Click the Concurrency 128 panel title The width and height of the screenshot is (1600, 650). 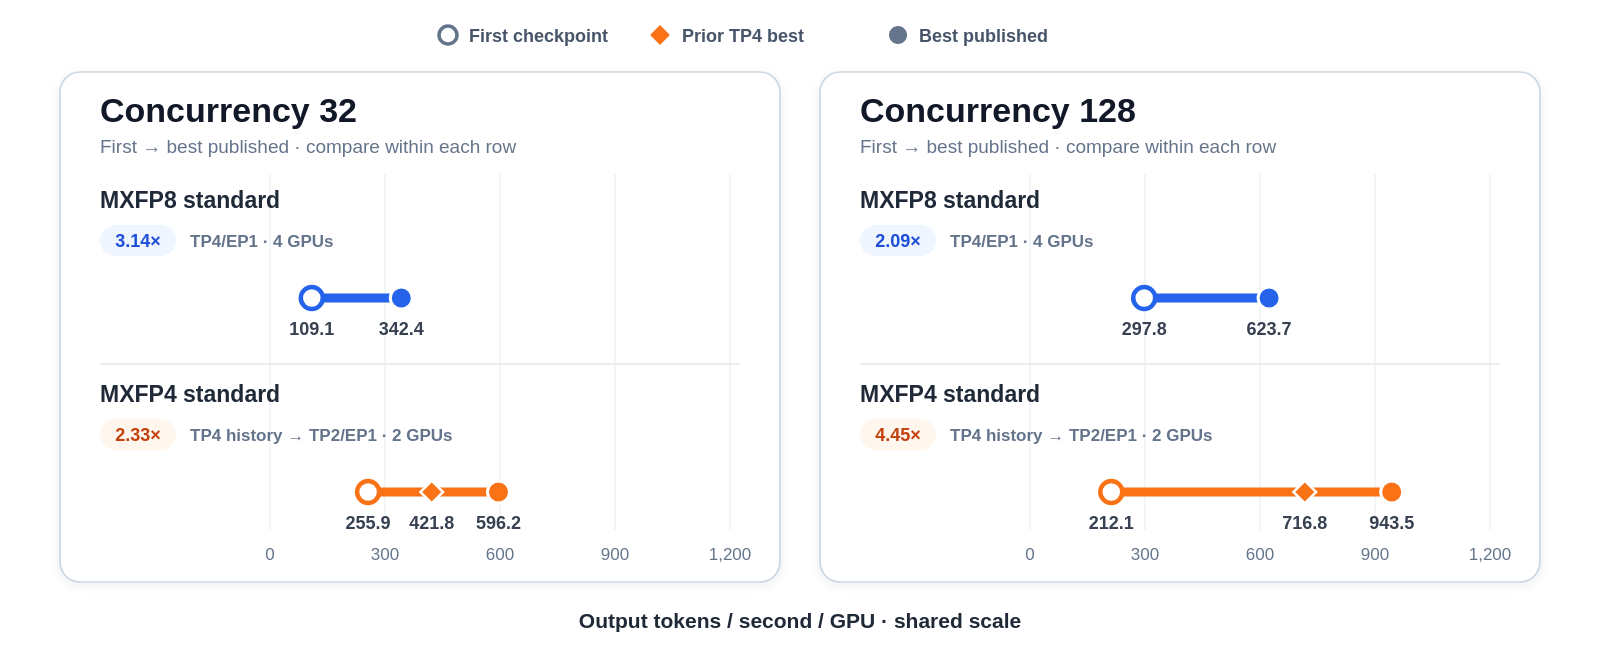[x=998, y=110]
